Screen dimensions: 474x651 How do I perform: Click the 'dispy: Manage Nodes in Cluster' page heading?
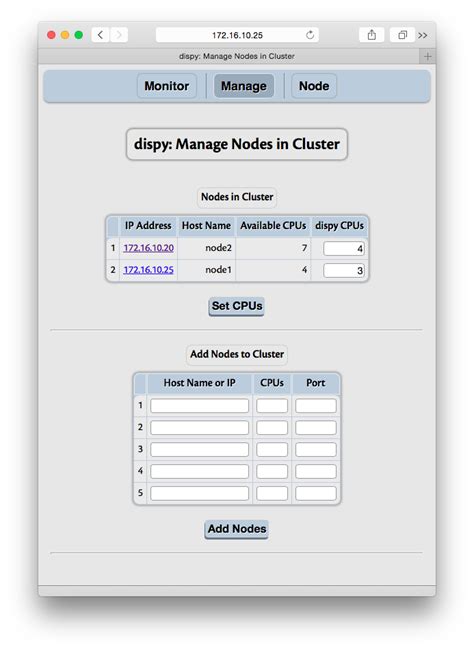click(x=237, y=144)
